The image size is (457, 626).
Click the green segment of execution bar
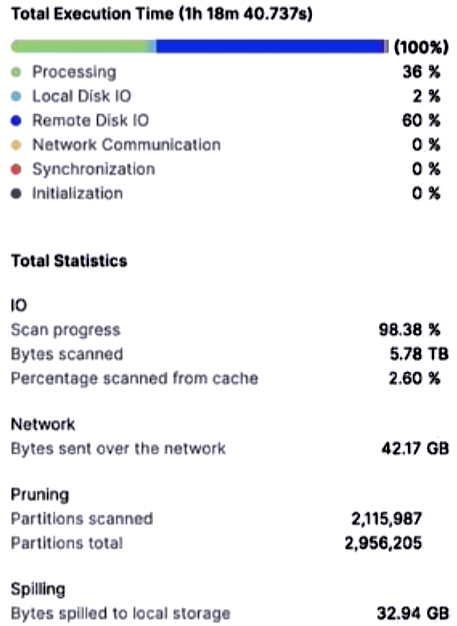pyautogui.click(x=80, y=46)
